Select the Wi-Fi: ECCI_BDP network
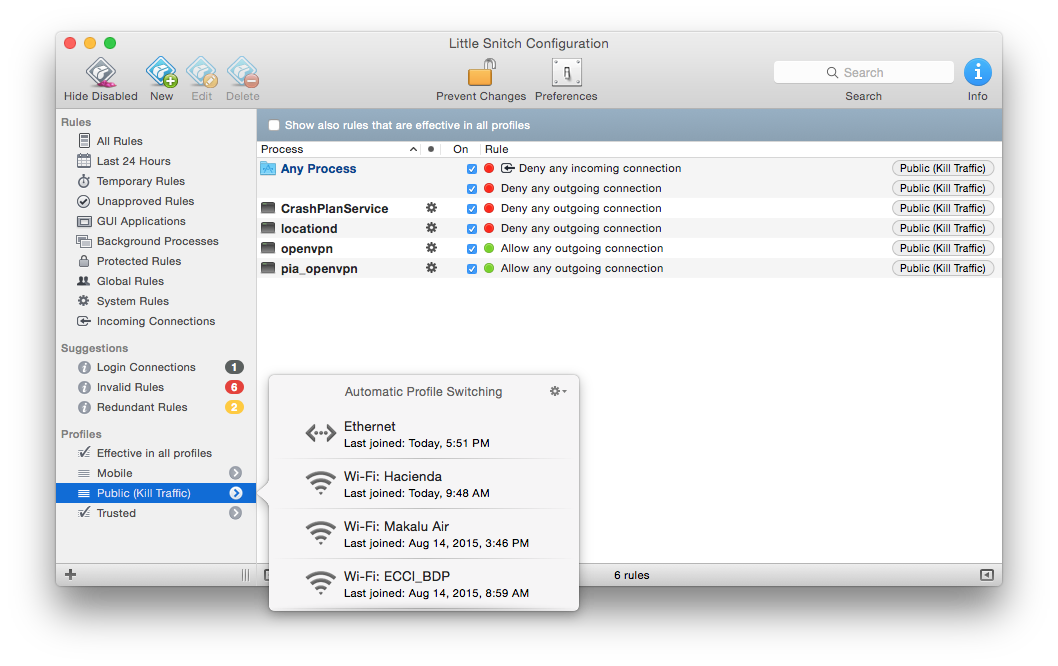Image resolution: width=1058 pixels, height=666 pixels. [424, 584]
